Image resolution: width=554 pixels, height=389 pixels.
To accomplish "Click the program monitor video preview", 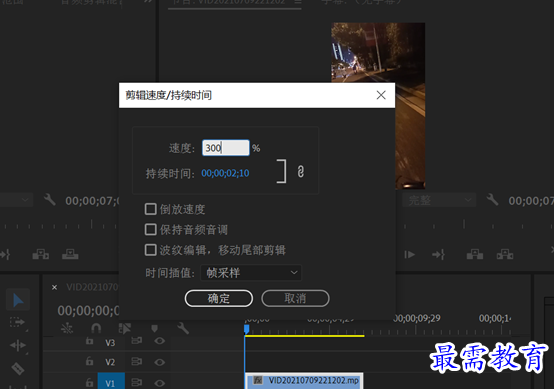I will 378,105.
